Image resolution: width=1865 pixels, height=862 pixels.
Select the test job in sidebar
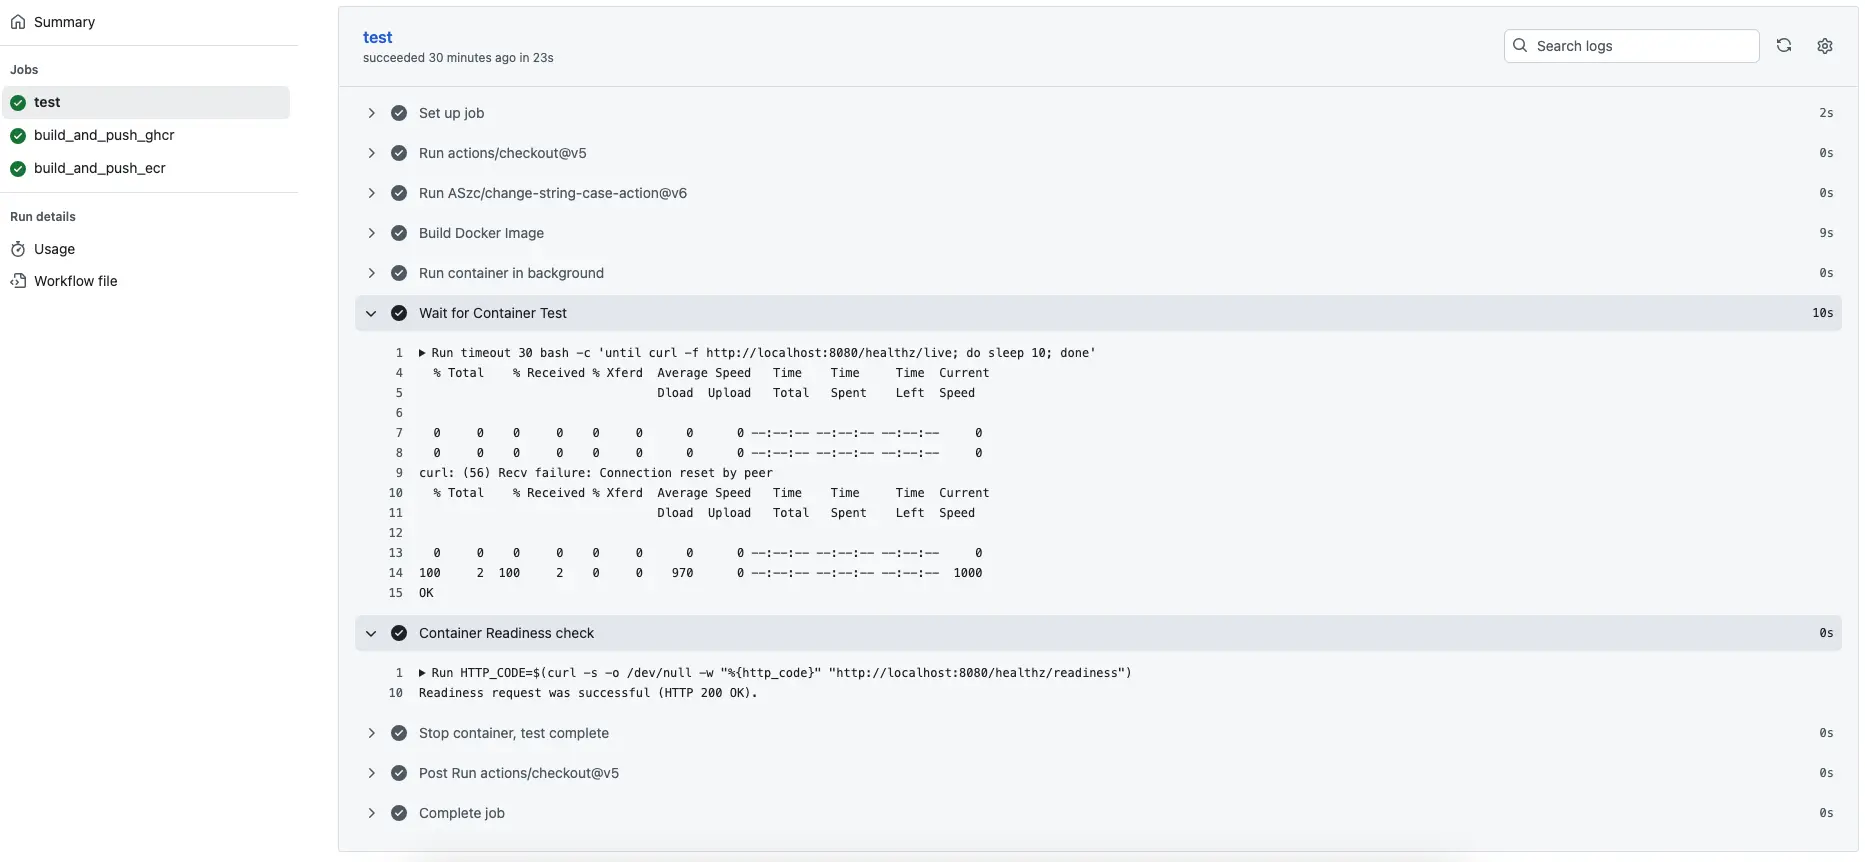(47, 102)
